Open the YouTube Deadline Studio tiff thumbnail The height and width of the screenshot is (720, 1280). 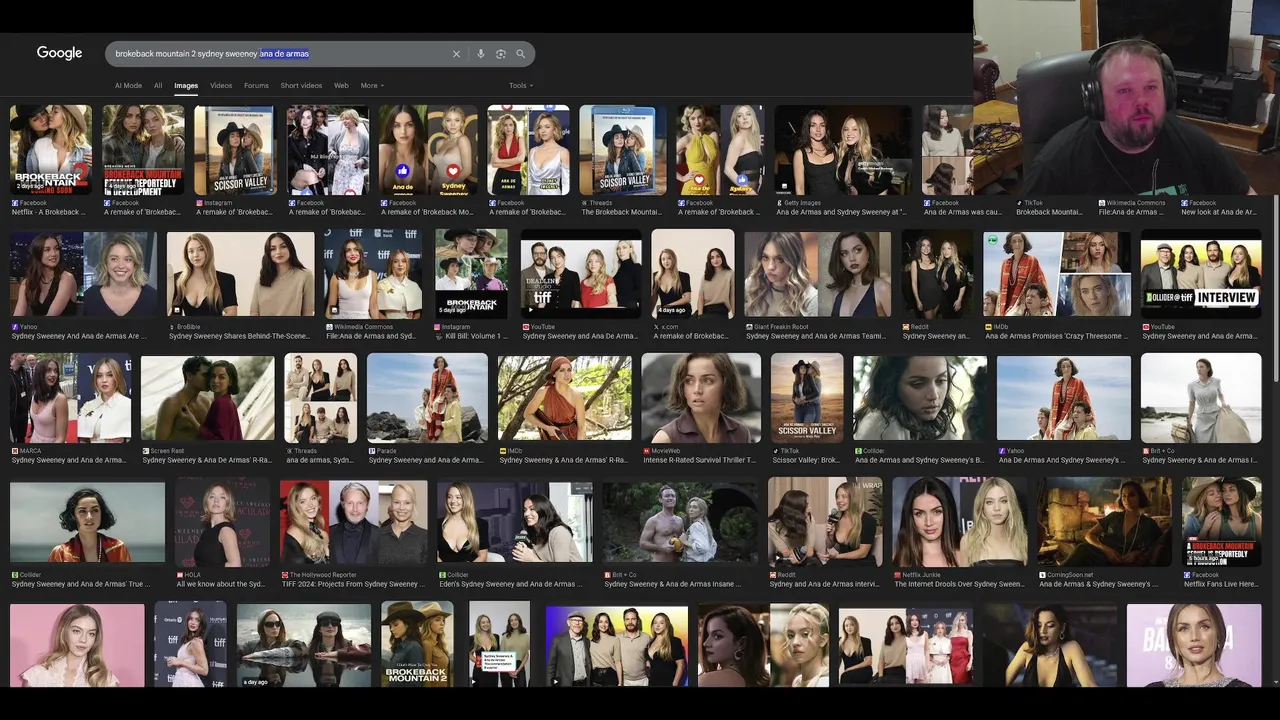tap(580, 274)
